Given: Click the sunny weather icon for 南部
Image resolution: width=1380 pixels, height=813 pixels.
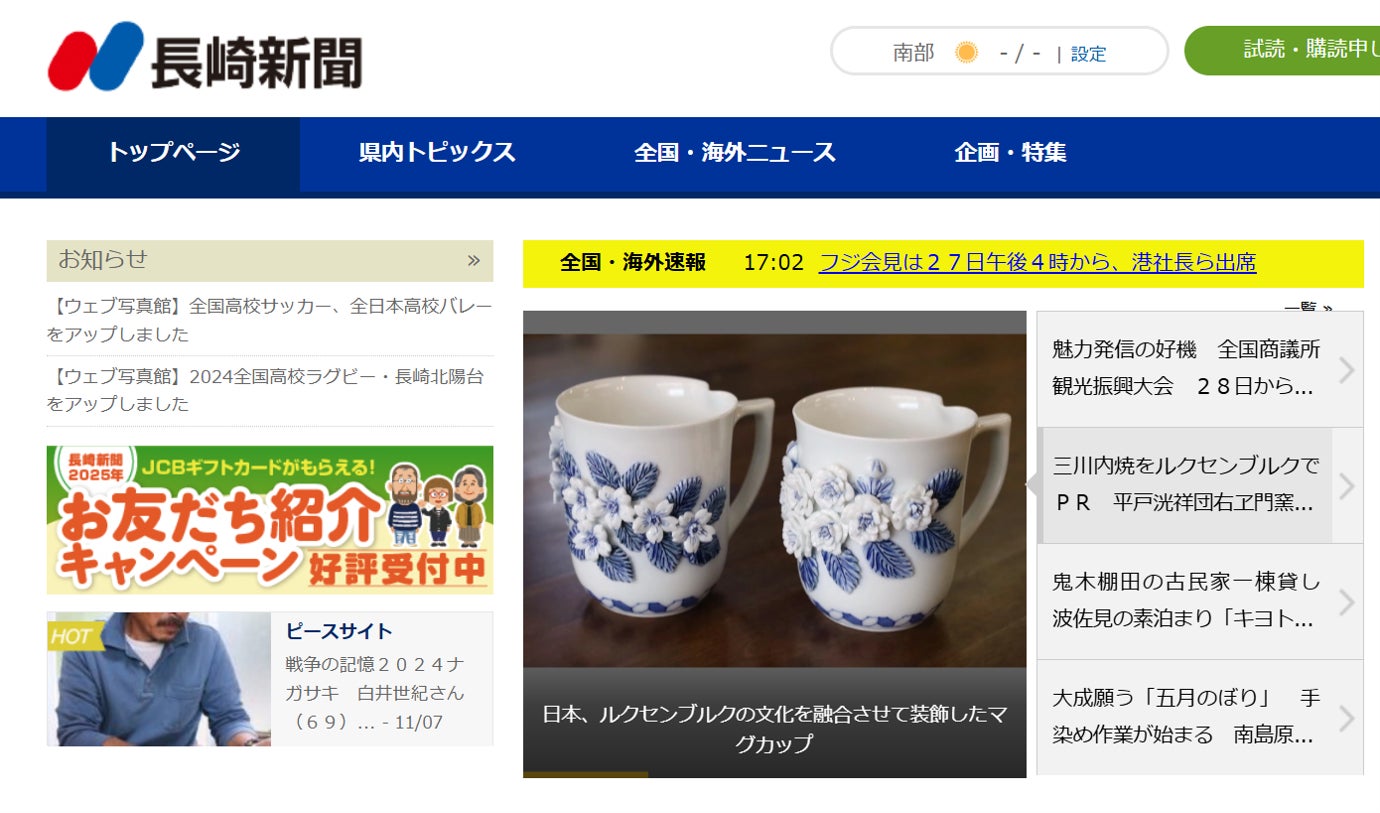Looking at the screenshot, I should (x=966, y=53).
